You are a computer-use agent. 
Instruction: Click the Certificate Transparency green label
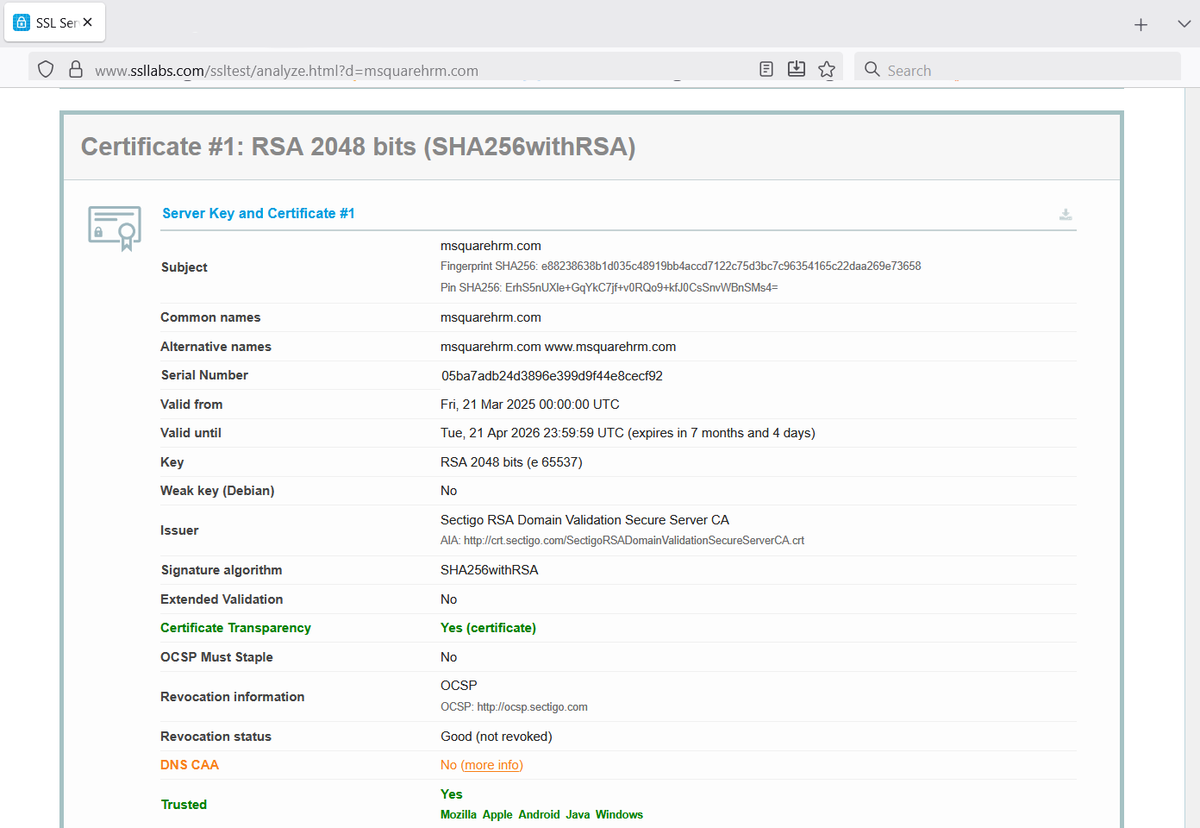tap(236, 628)
